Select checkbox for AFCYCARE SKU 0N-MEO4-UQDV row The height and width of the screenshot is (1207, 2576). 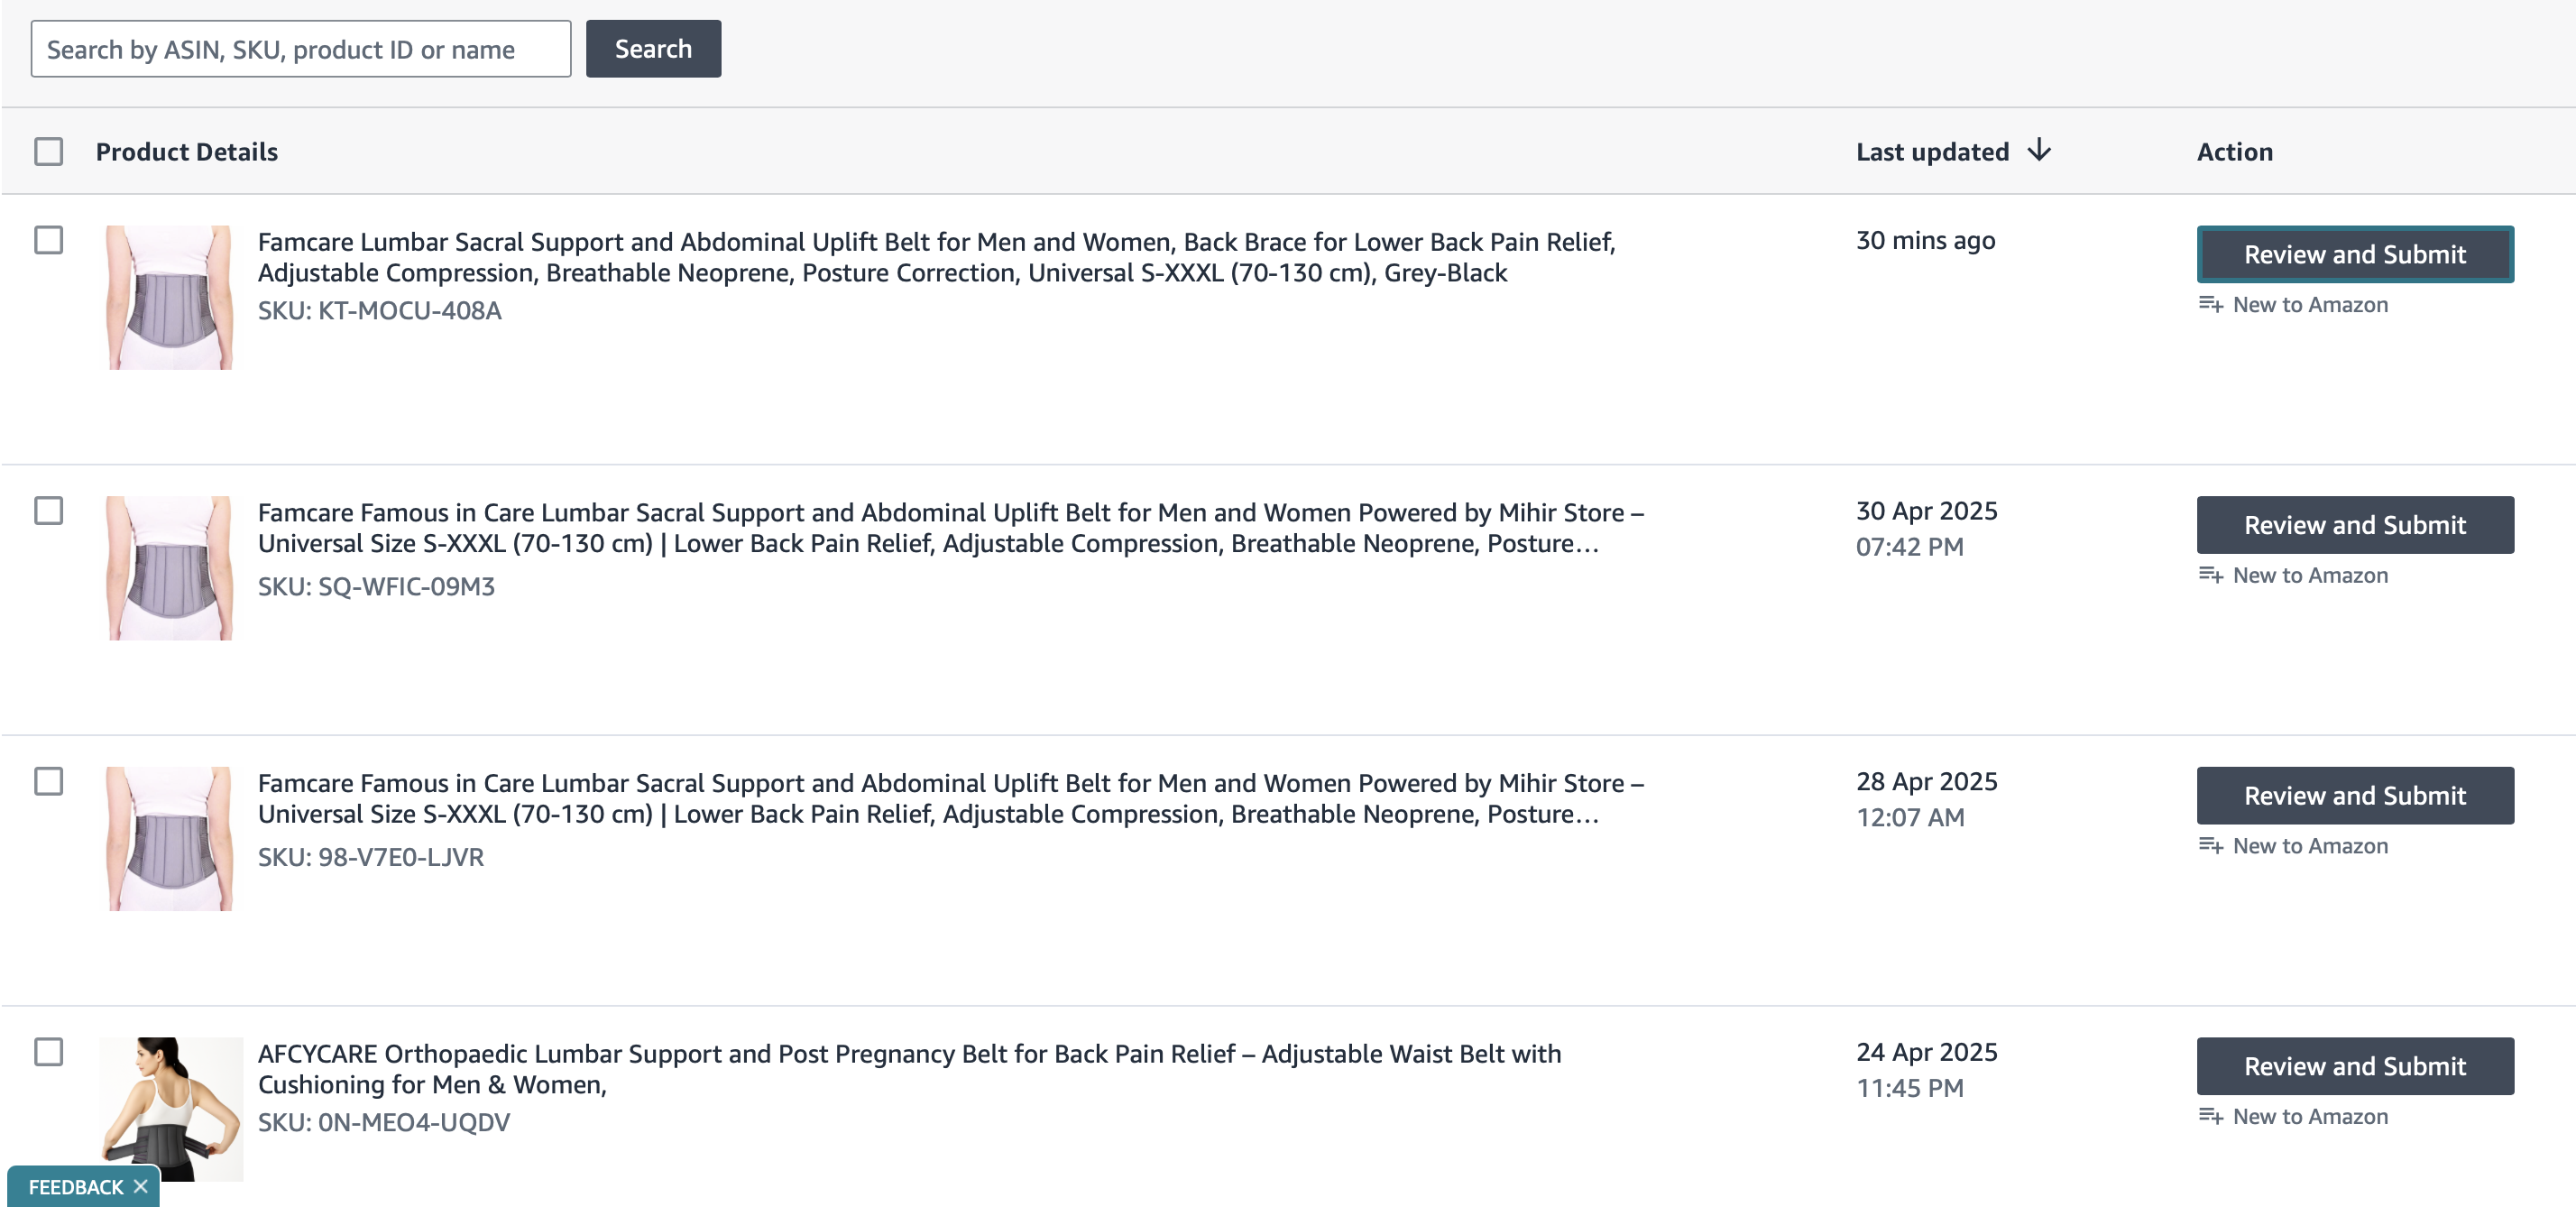pyautogui.click(x=48, y=1052)
